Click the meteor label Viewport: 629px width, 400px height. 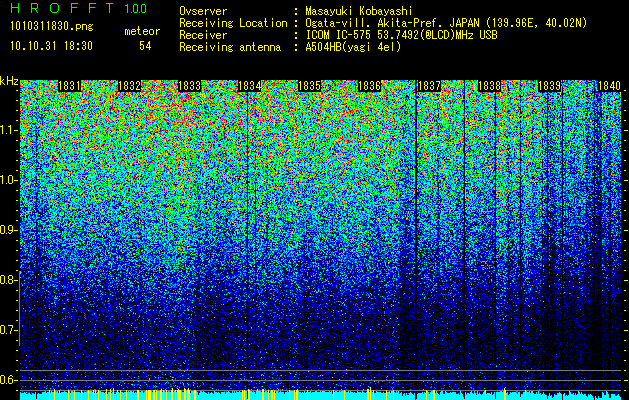pos(142,31)
